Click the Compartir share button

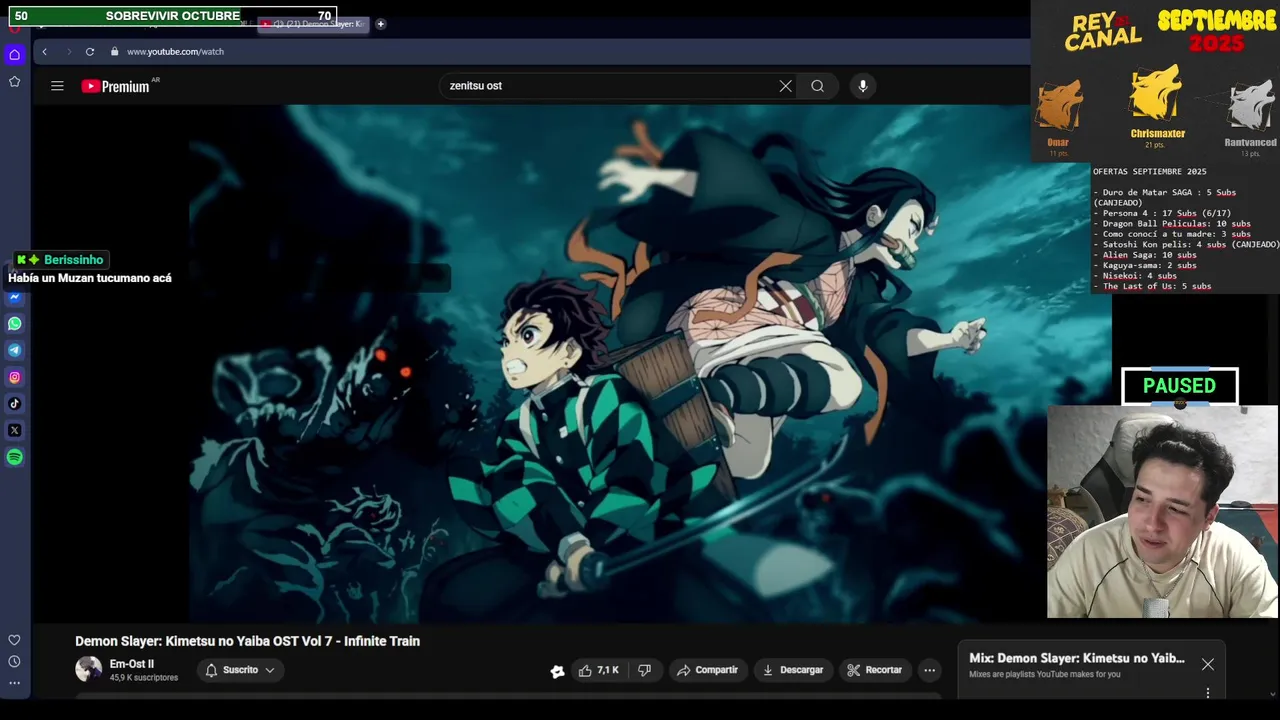point(707,670)
